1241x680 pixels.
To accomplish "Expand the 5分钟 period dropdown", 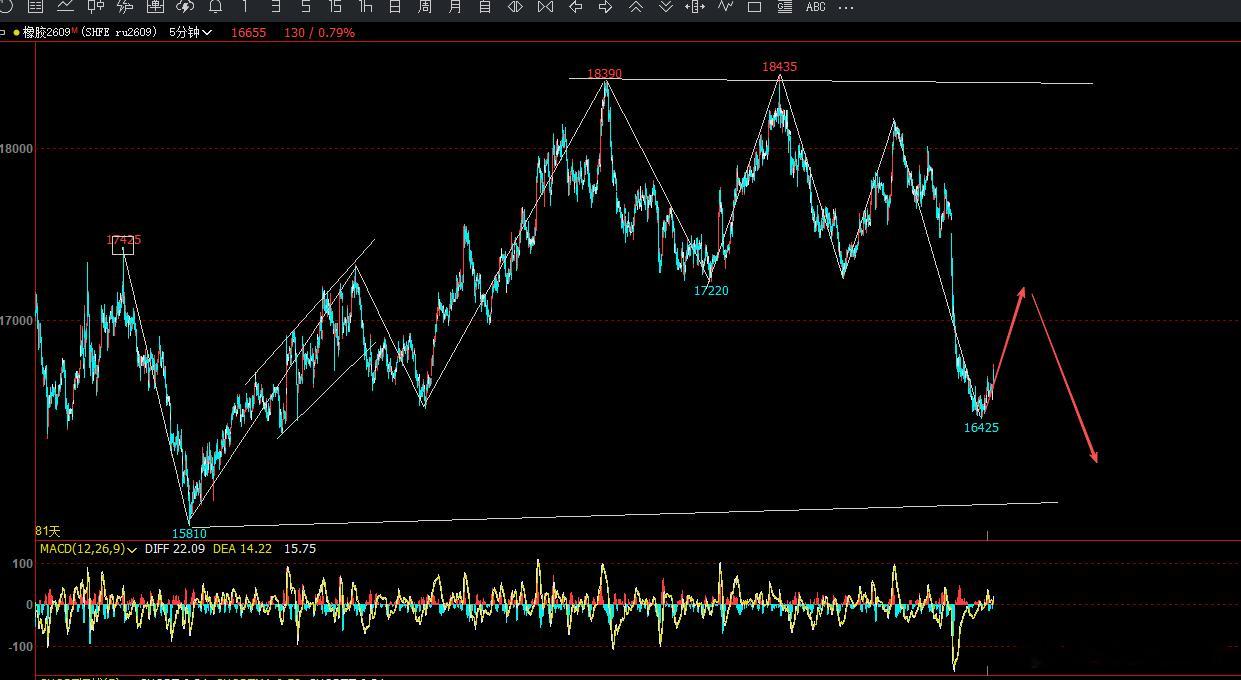I will click(x=190, y=32).
